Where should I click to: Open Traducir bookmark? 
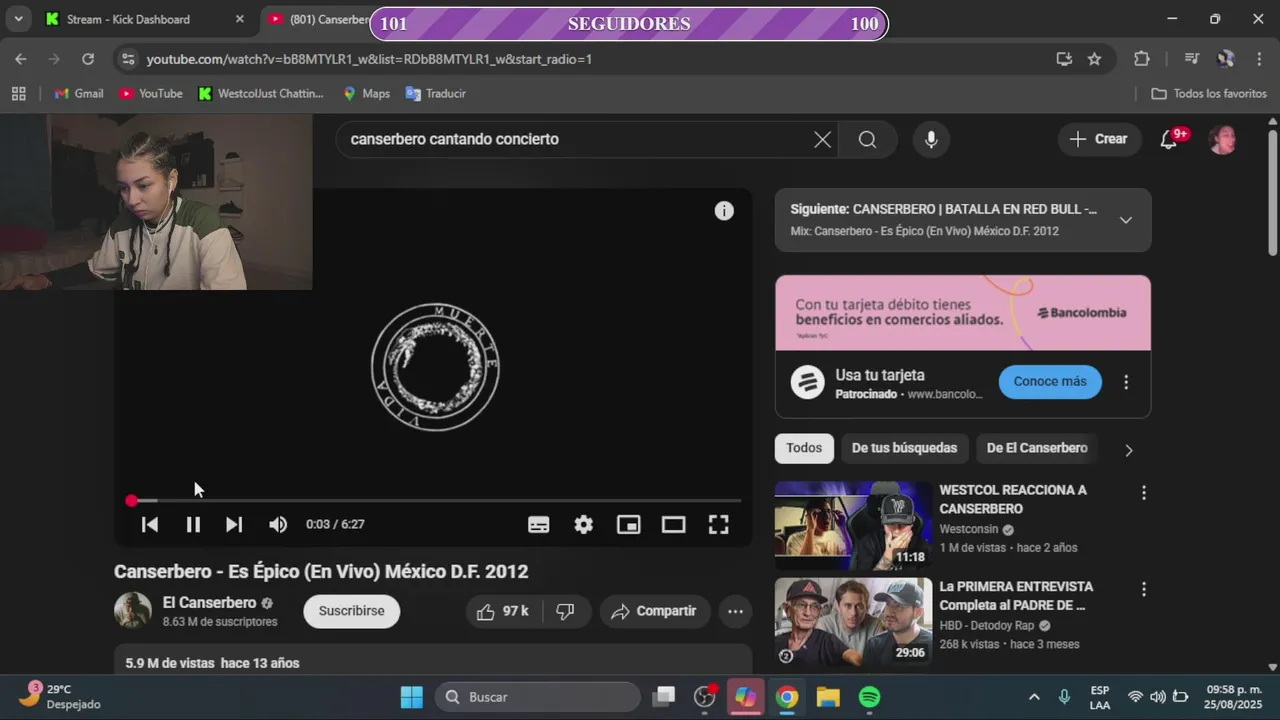tap(435, 93)
